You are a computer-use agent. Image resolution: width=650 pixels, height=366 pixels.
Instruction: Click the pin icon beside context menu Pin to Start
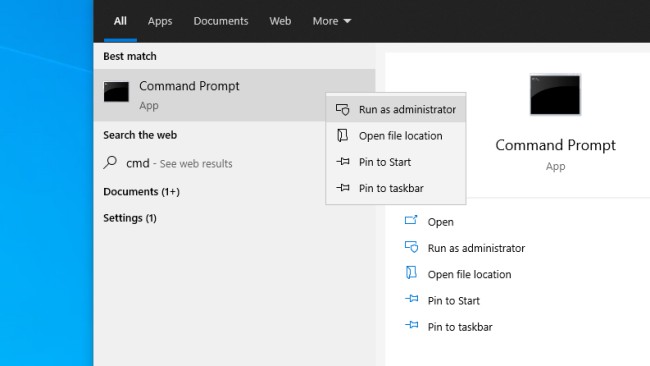point(343,161)
